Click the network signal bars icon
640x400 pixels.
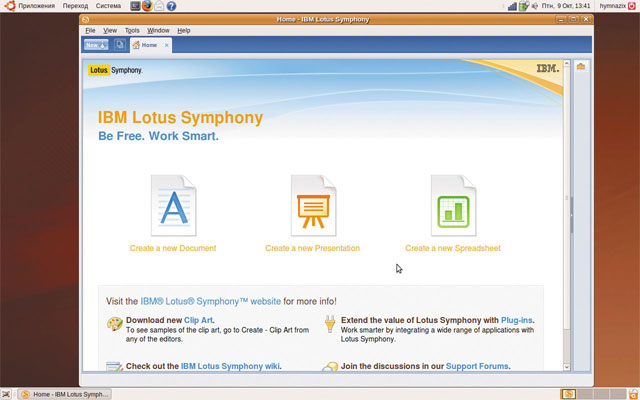(x=512, y=6)
